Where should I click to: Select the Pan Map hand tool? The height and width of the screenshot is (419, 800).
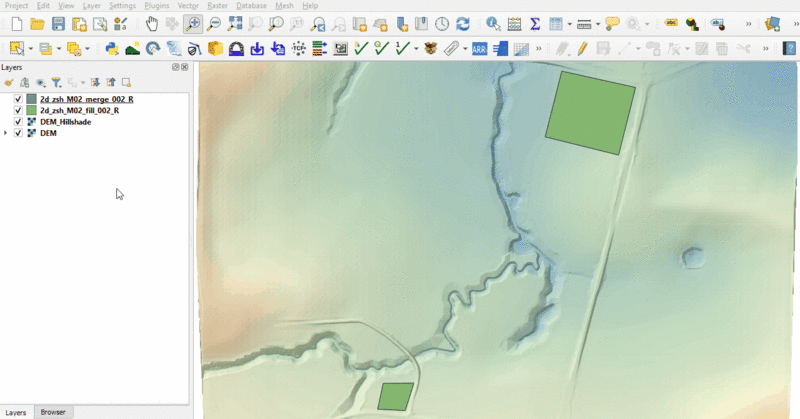pyautogui.click(x=151, y=24)
